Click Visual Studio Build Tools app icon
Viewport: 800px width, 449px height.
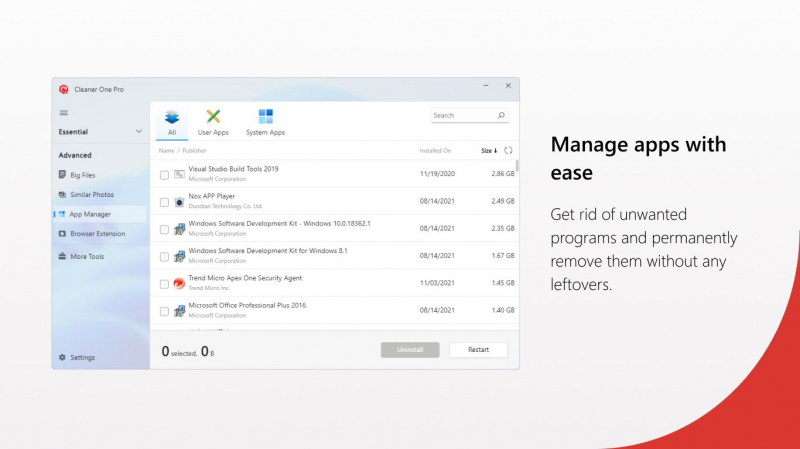pos(179,174)
